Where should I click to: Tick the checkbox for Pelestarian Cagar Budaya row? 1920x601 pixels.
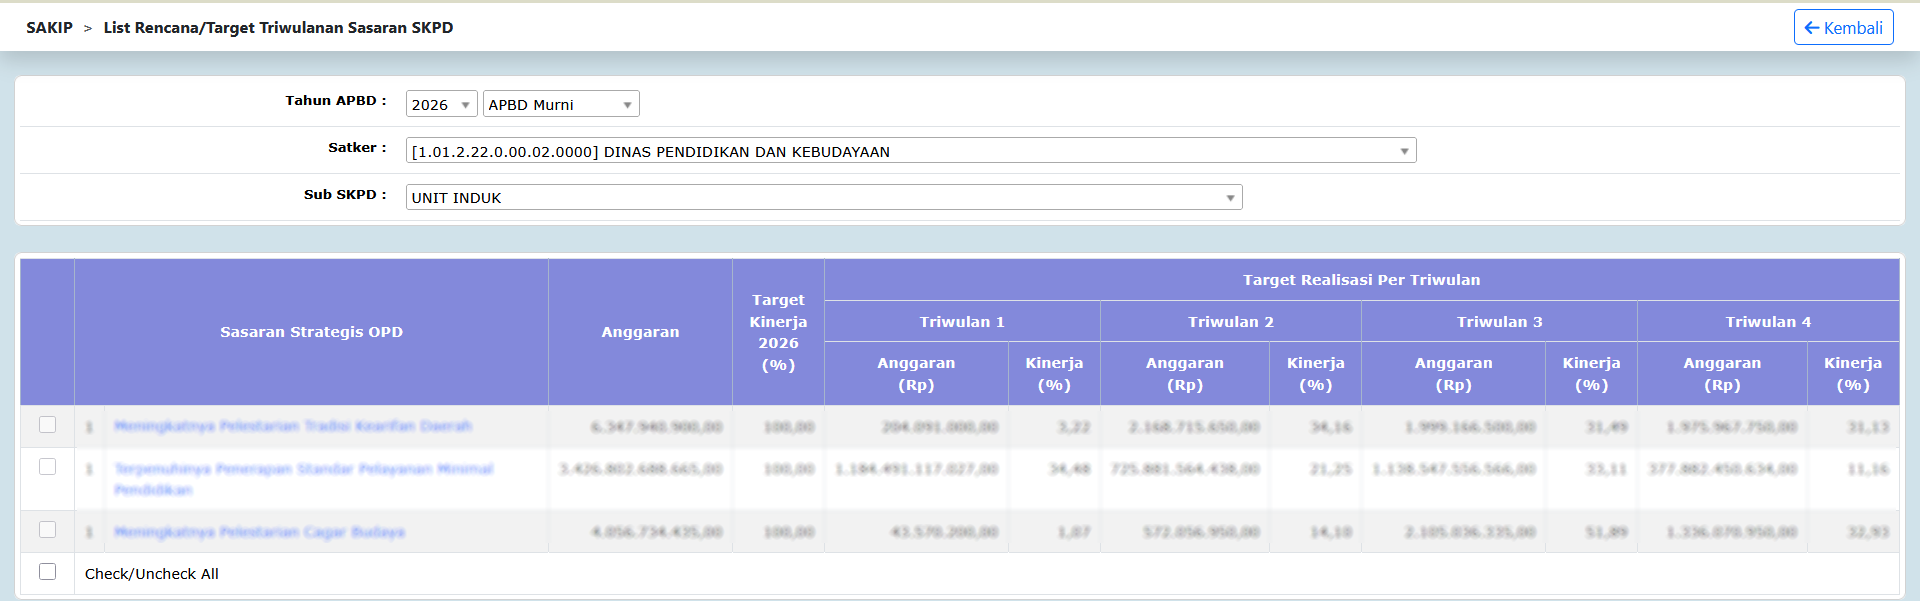click(x=47, y=530)
